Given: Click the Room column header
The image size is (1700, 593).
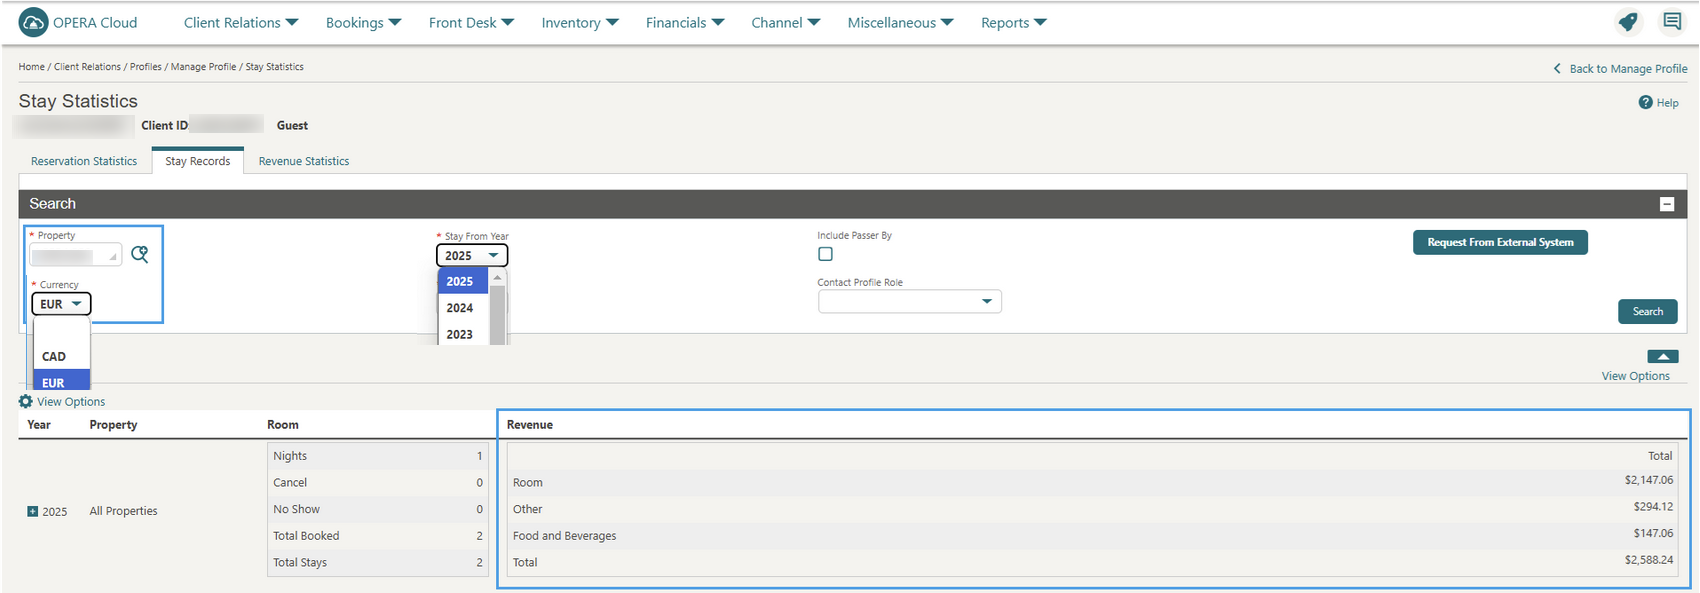Looking at the screenshot, I should [283, 425].
